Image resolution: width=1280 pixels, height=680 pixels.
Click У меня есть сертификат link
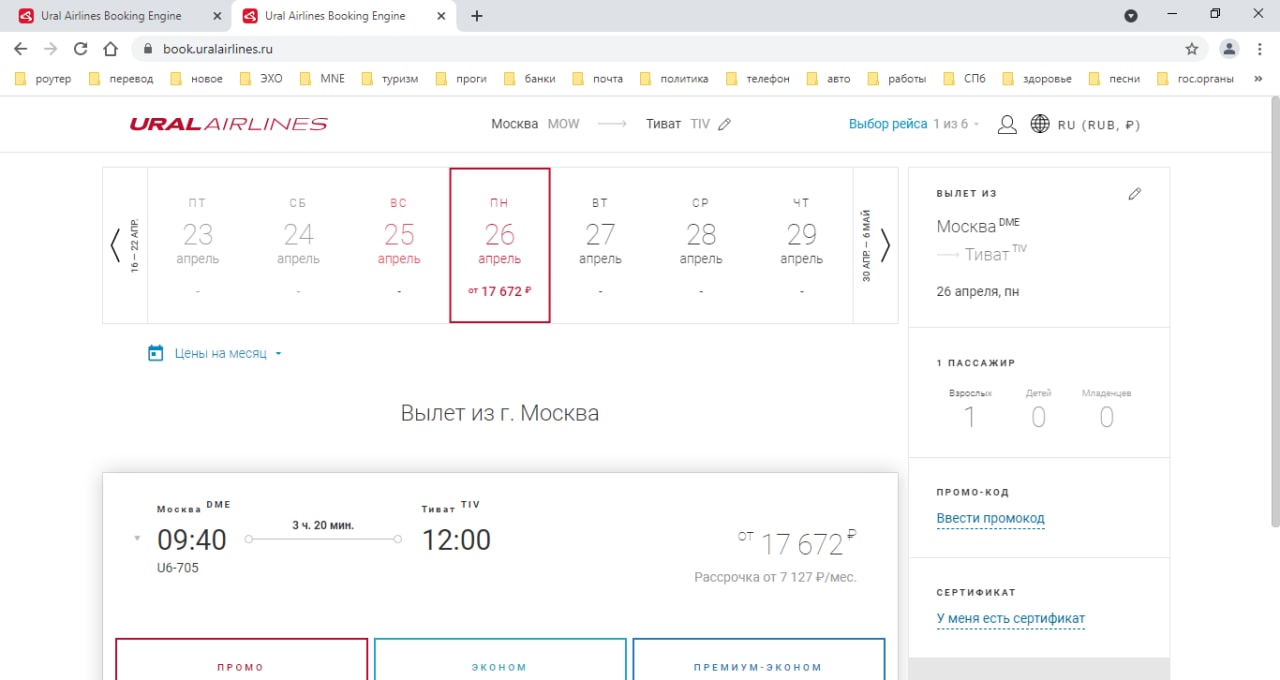click(1010, 618)
